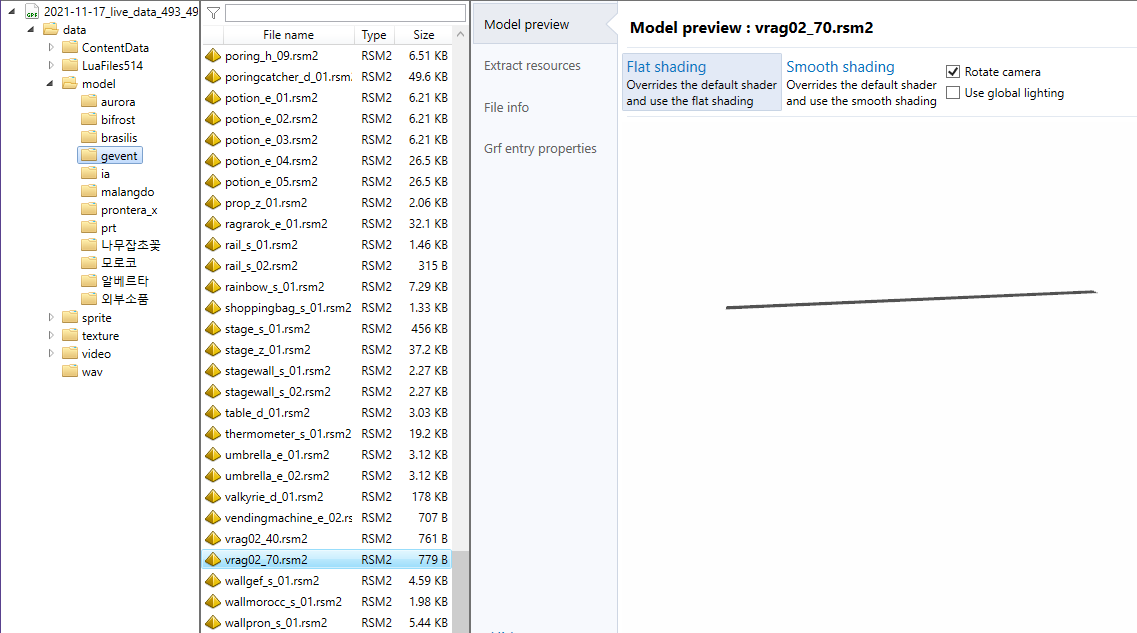Select the ia folder in tree
The image size is (1137, 633).
point(105,174)
